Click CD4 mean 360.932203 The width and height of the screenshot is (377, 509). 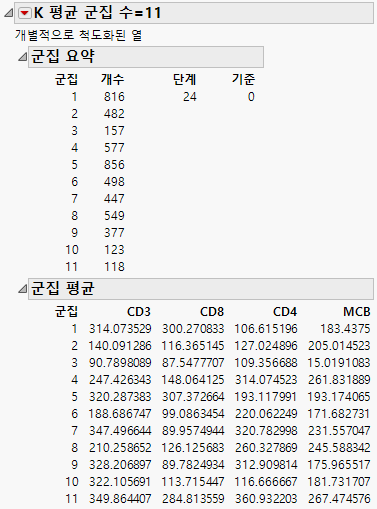tap(266, 499)
